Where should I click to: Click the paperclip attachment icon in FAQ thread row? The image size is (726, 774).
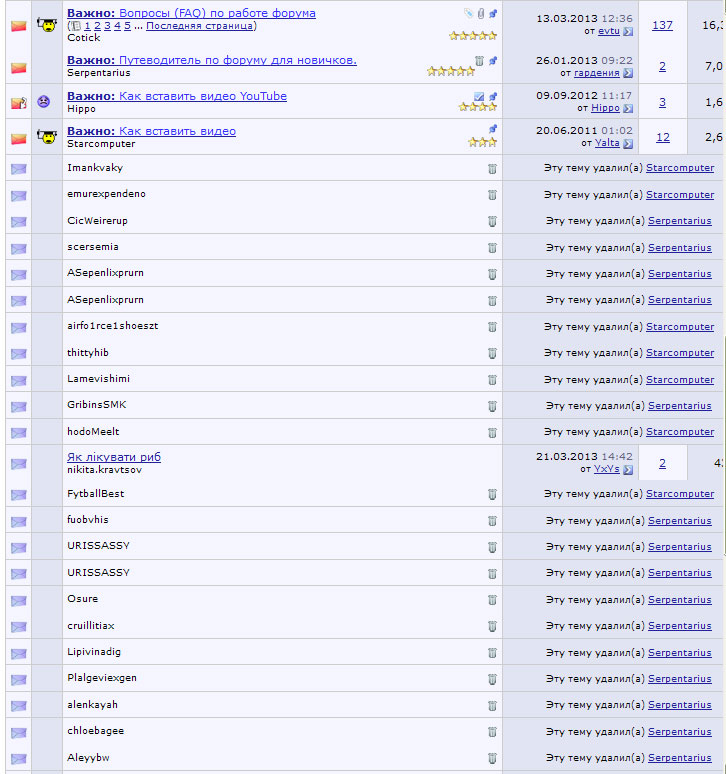(x=480, y=14)
